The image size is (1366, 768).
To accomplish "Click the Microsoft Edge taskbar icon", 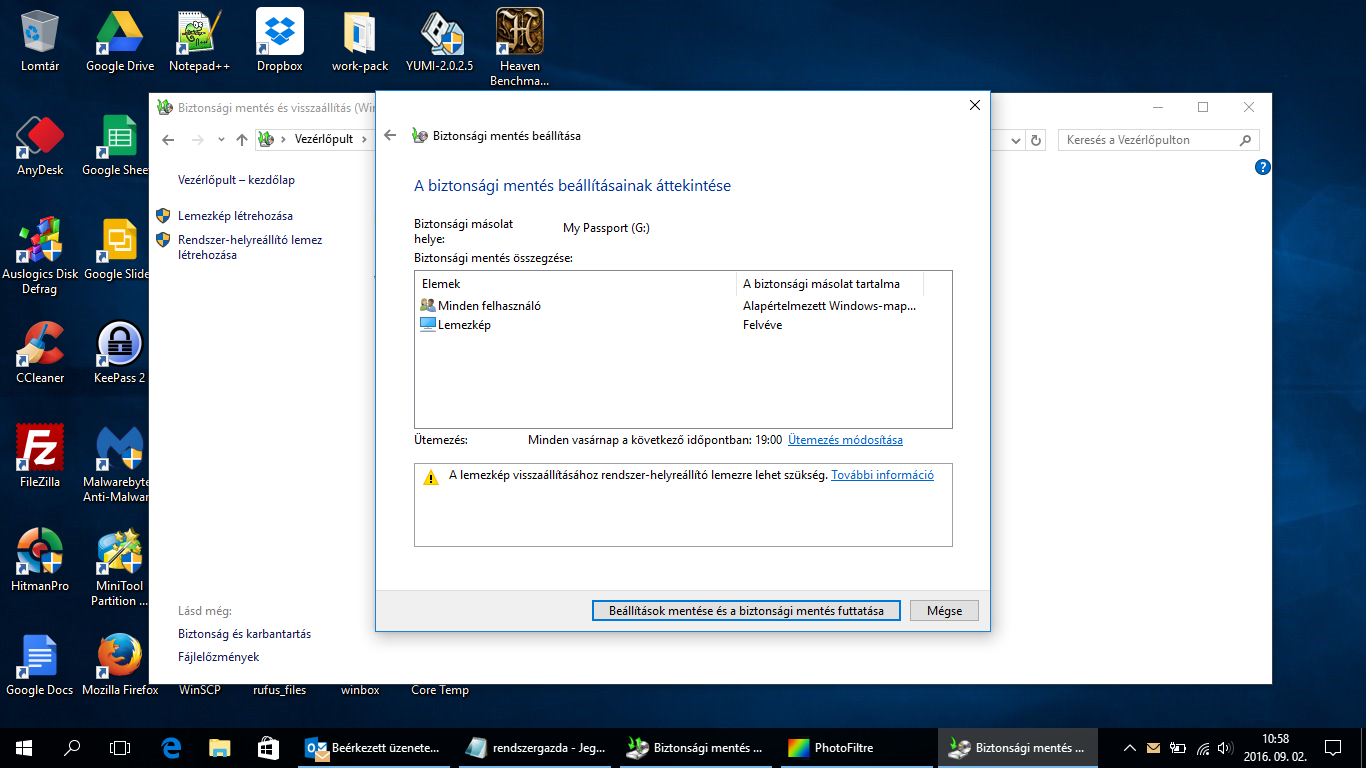I will point(170,747).
